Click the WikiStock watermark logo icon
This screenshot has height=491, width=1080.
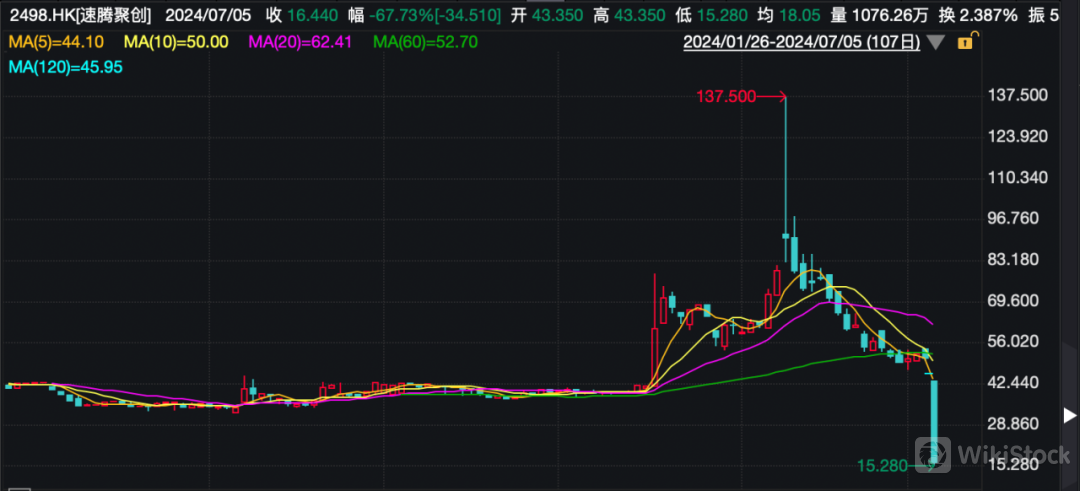coord(939,455)
